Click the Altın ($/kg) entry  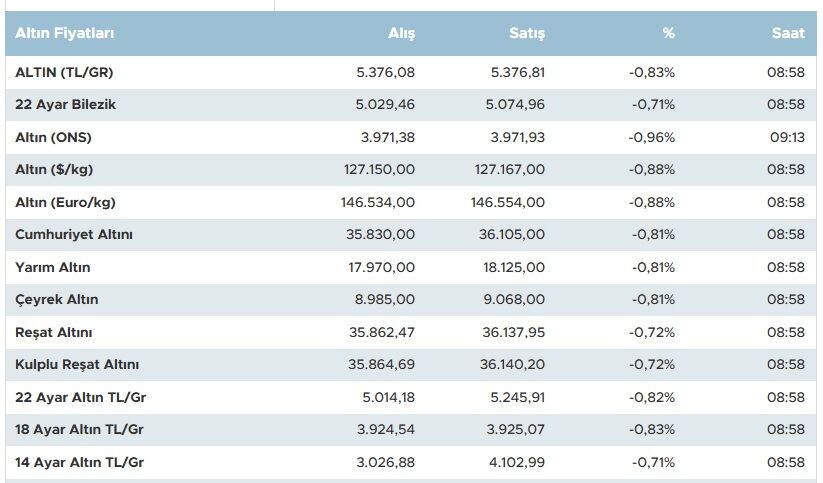pyautogui.click(x=54, y=170)
